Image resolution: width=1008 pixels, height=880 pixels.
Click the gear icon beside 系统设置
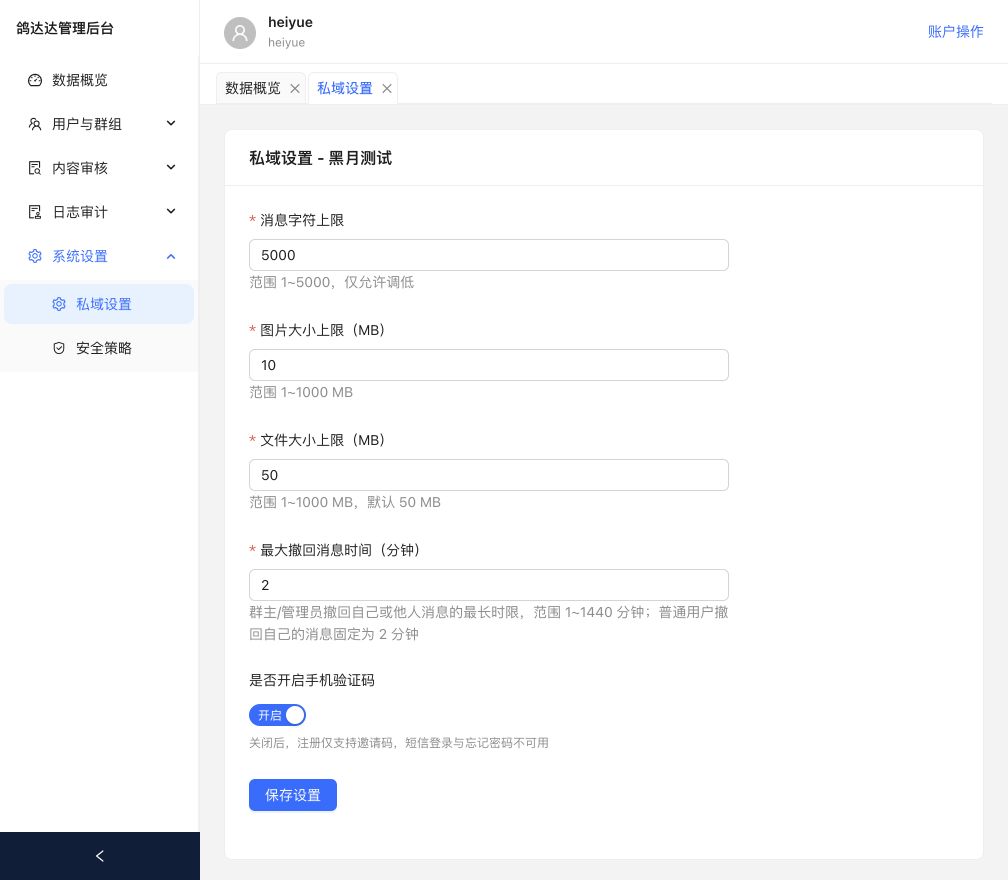(x=35, y=256)
